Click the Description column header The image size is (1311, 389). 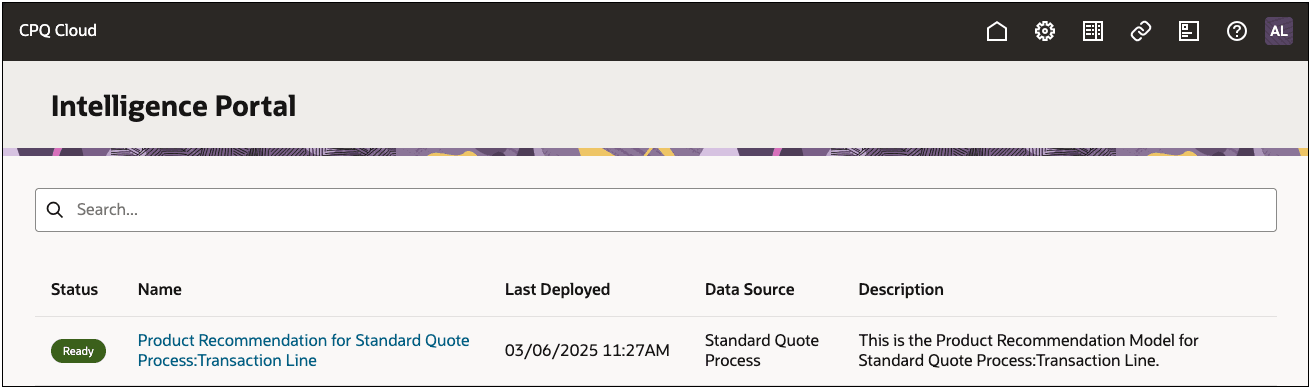(901, 289)
